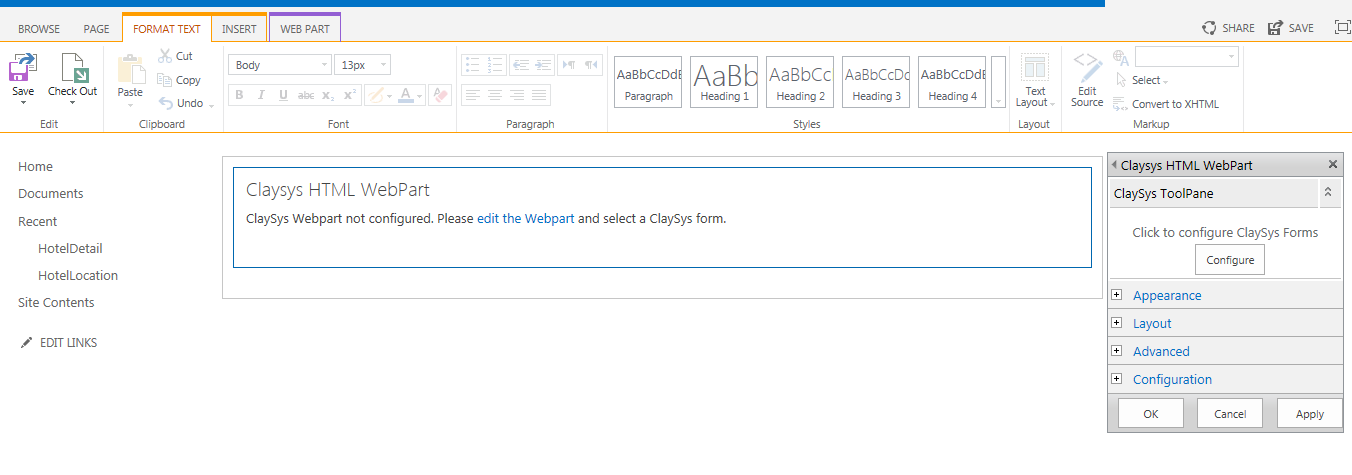Screen dimensions: 1352x475
Task: Click the Check Out icon
Action: pos(73,68)
